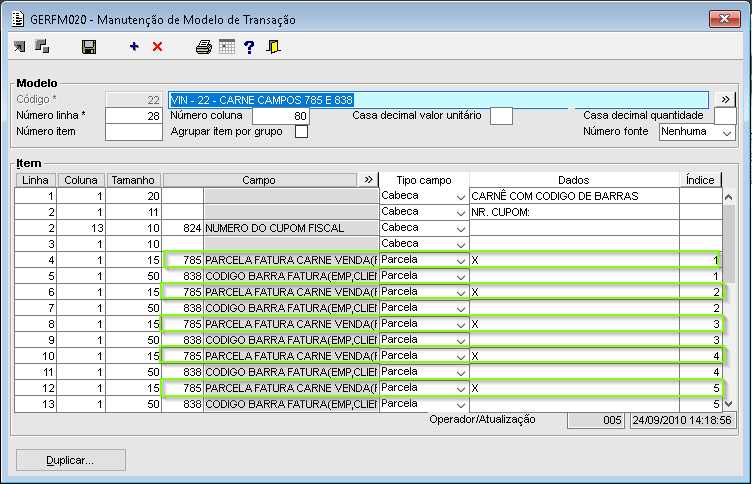752x484 pixels.
Task: Click the Casa decimal quantidade field
Action: 725,116
